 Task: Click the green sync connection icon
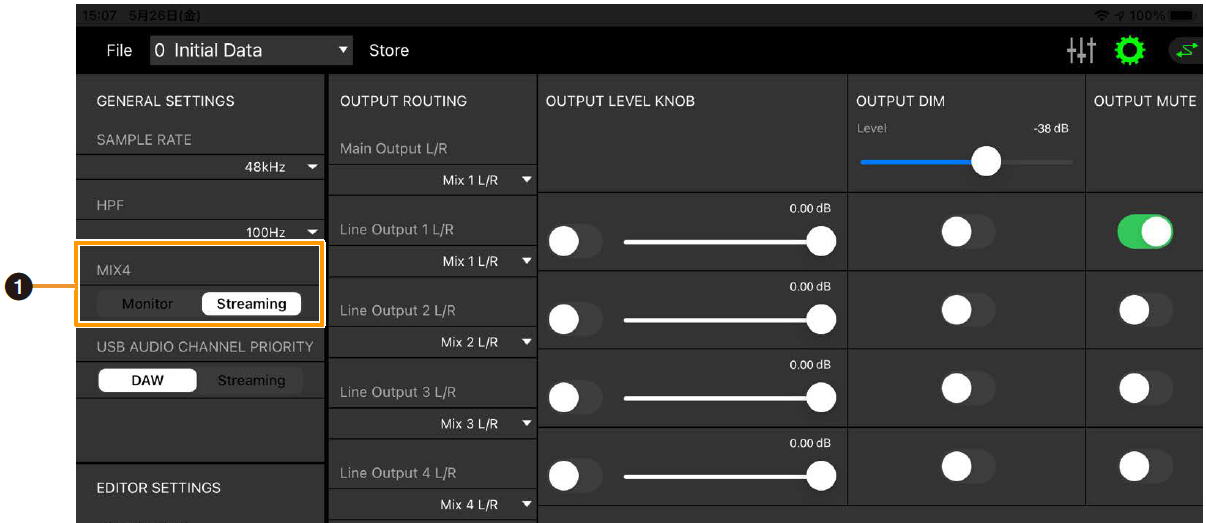tap(1185, 51)
